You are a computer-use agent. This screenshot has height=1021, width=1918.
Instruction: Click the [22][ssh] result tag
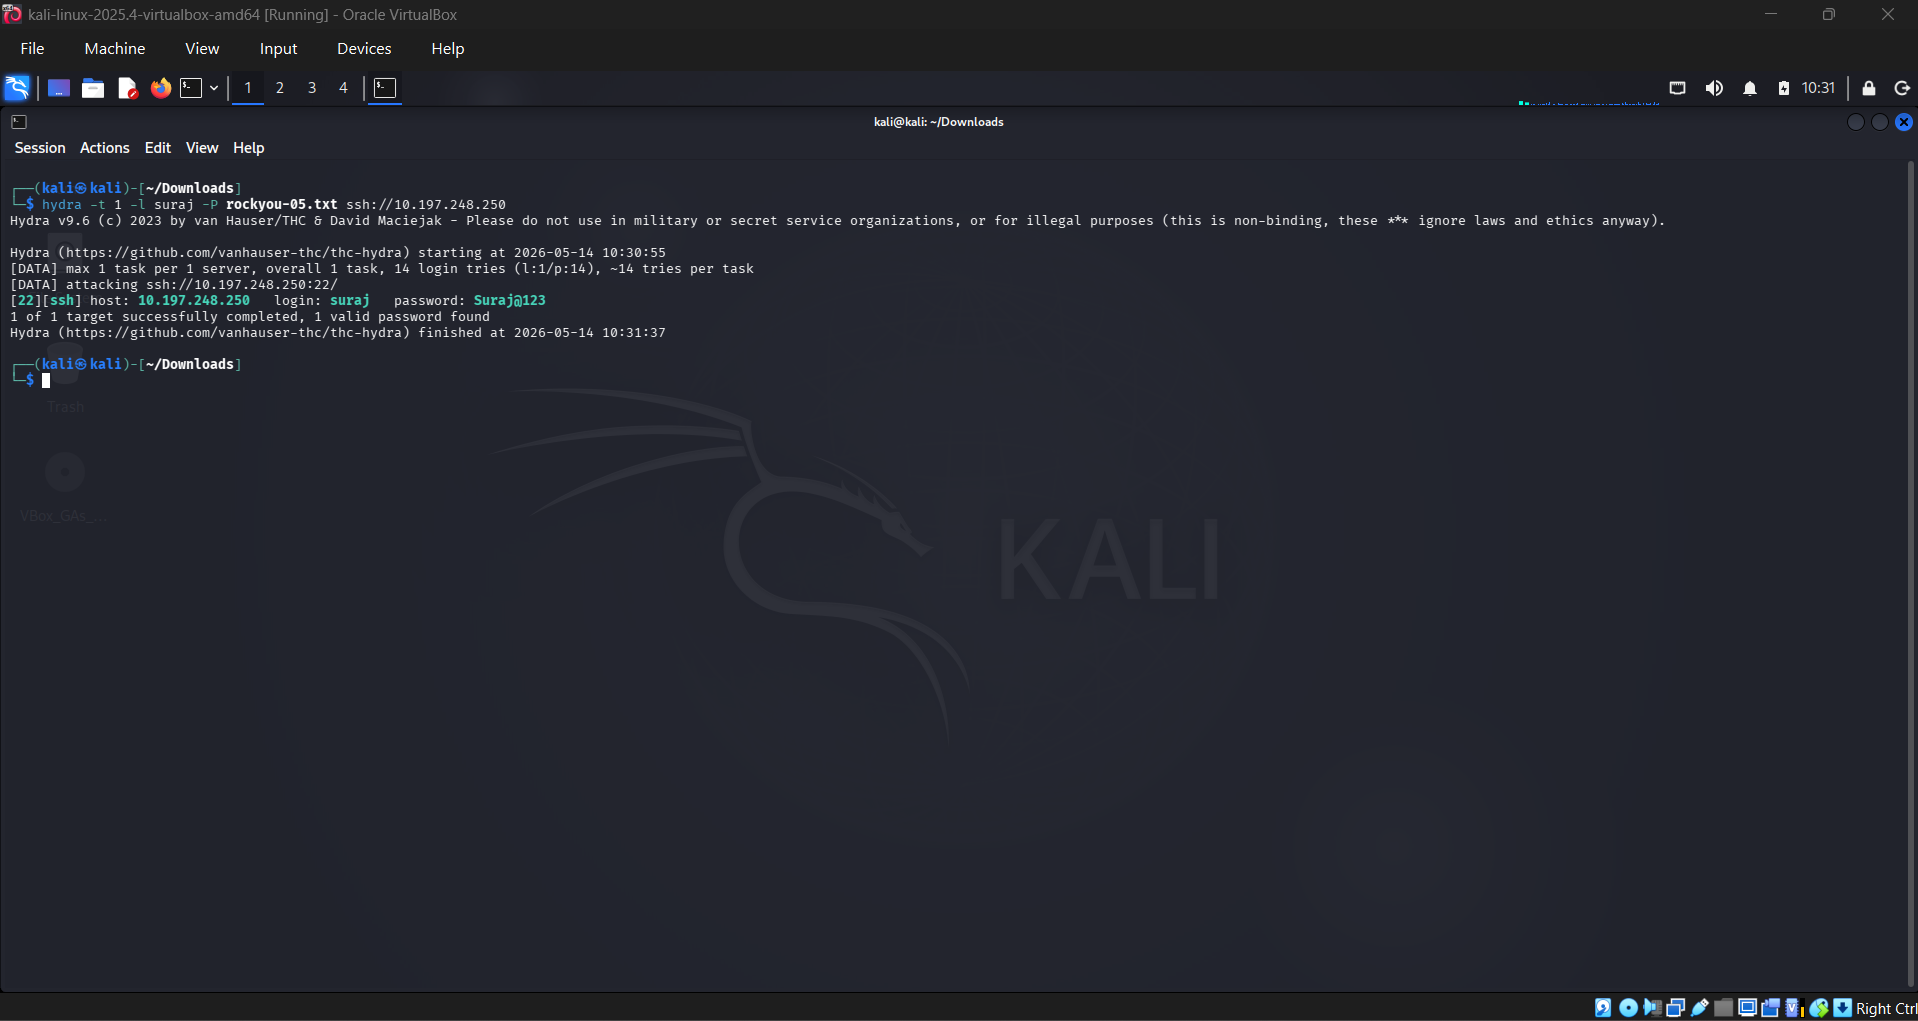point(46,301)
